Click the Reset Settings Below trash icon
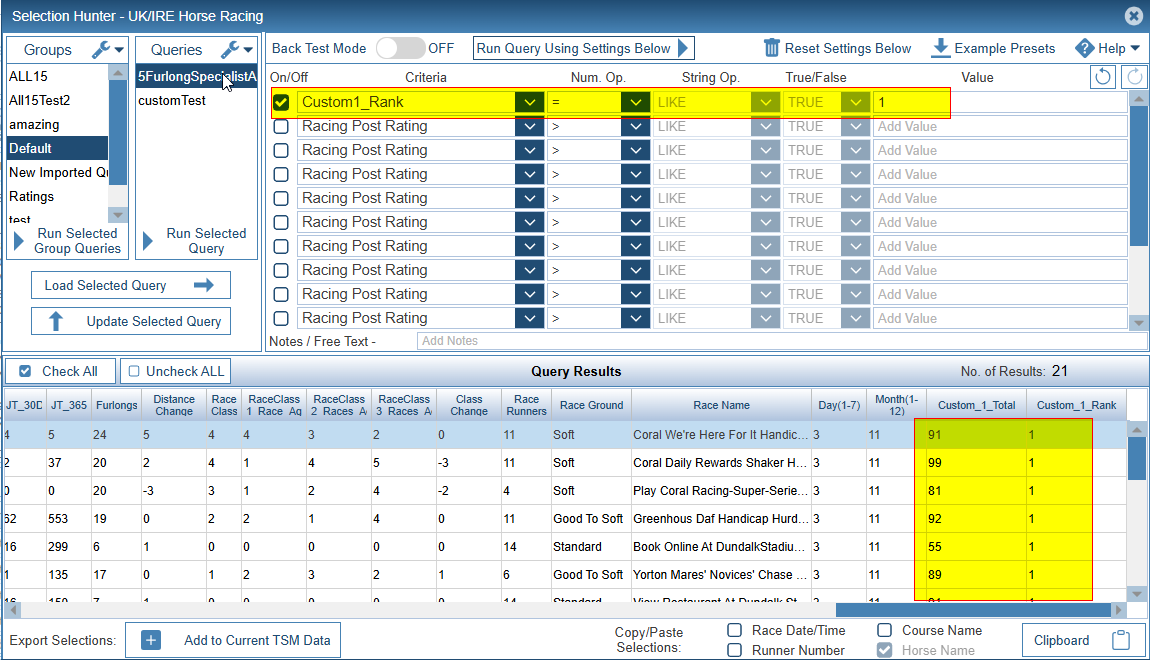Screen dimensions: 1150x660 (x=772, y=48)
